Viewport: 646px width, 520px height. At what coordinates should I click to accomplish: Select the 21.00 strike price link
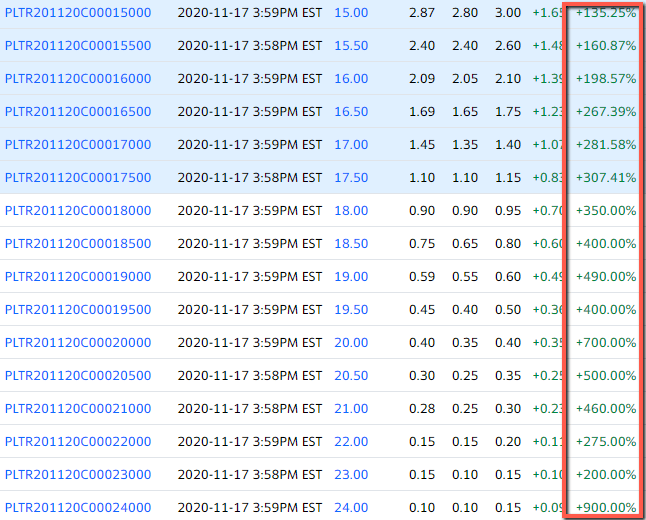(x=351, y=408)
